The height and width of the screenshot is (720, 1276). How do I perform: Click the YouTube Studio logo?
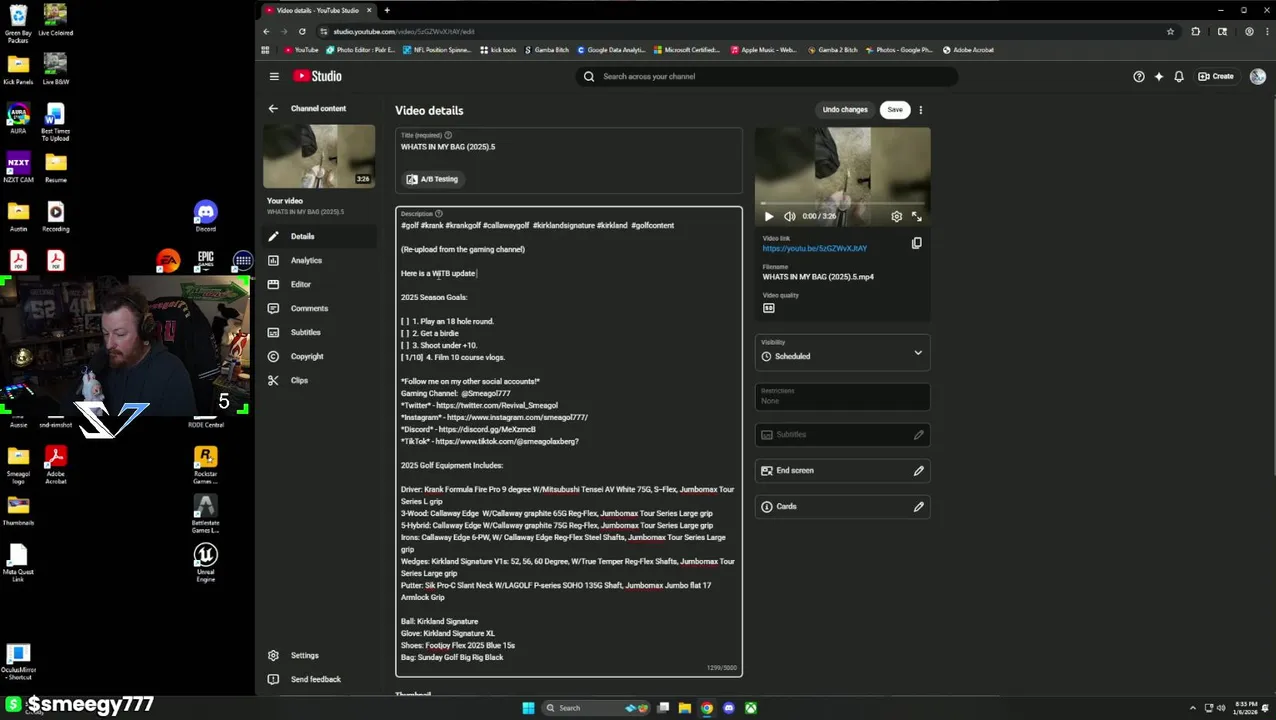(x=317, y=76)
